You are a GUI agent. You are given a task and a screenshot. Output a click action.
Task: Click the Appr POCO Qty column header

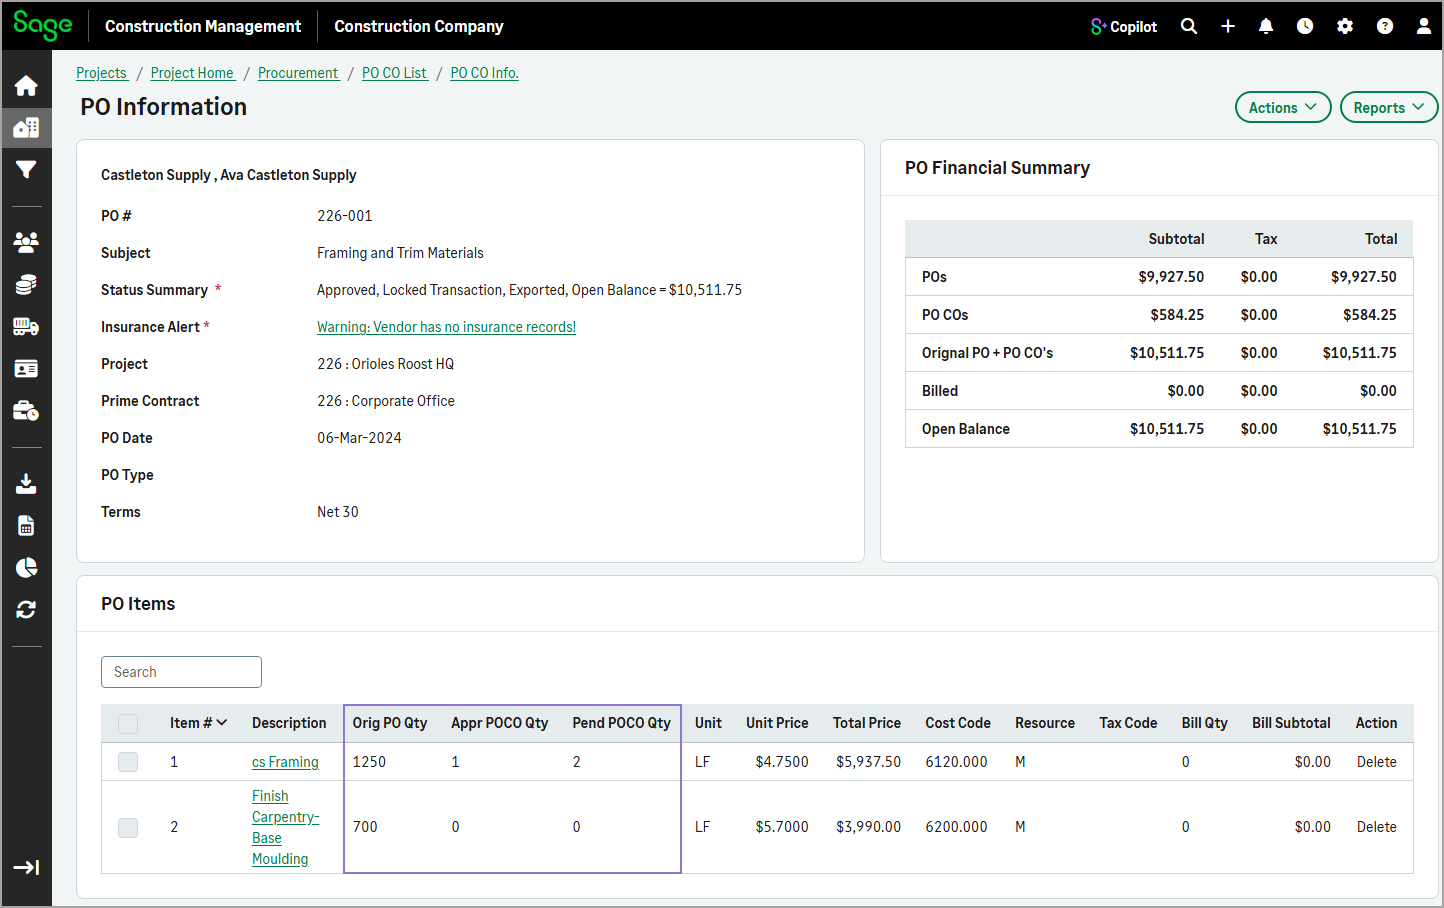[x=499, y=723]
